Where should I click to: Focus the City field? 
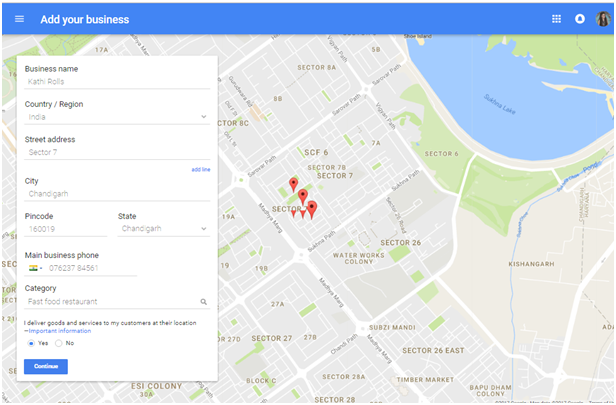coord(117,194)
